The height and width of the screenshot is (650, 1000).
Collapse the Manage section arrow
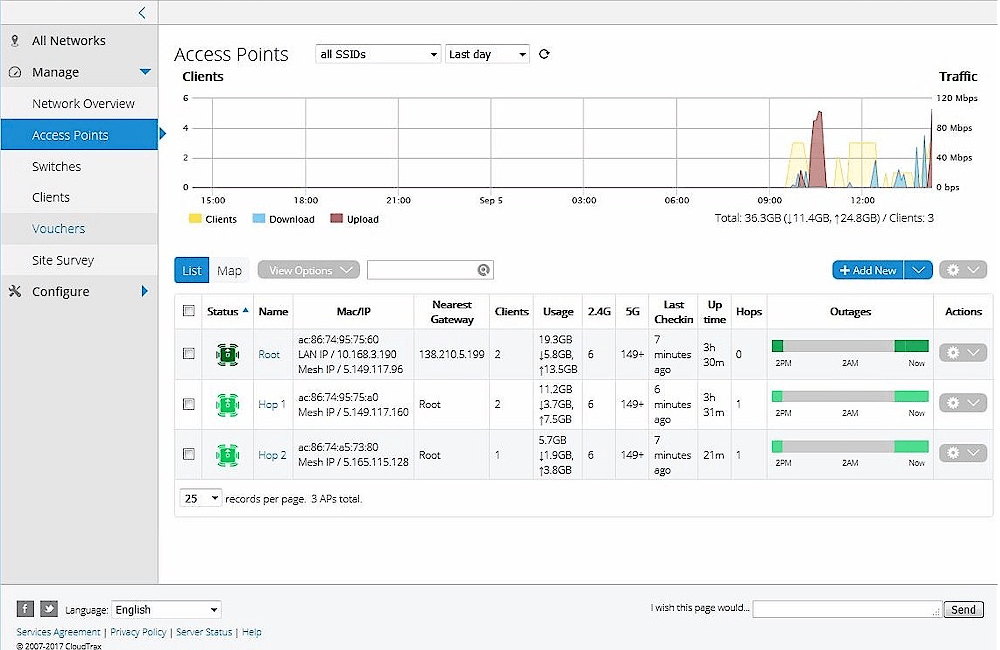145,72
